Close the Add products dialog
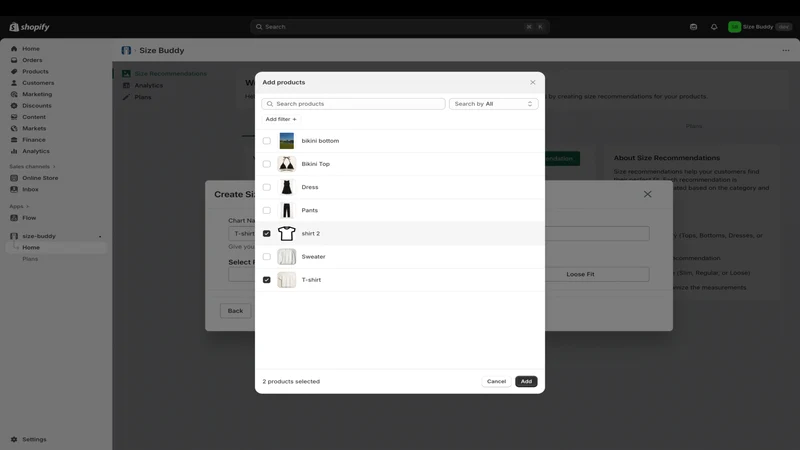 [533, 82]
